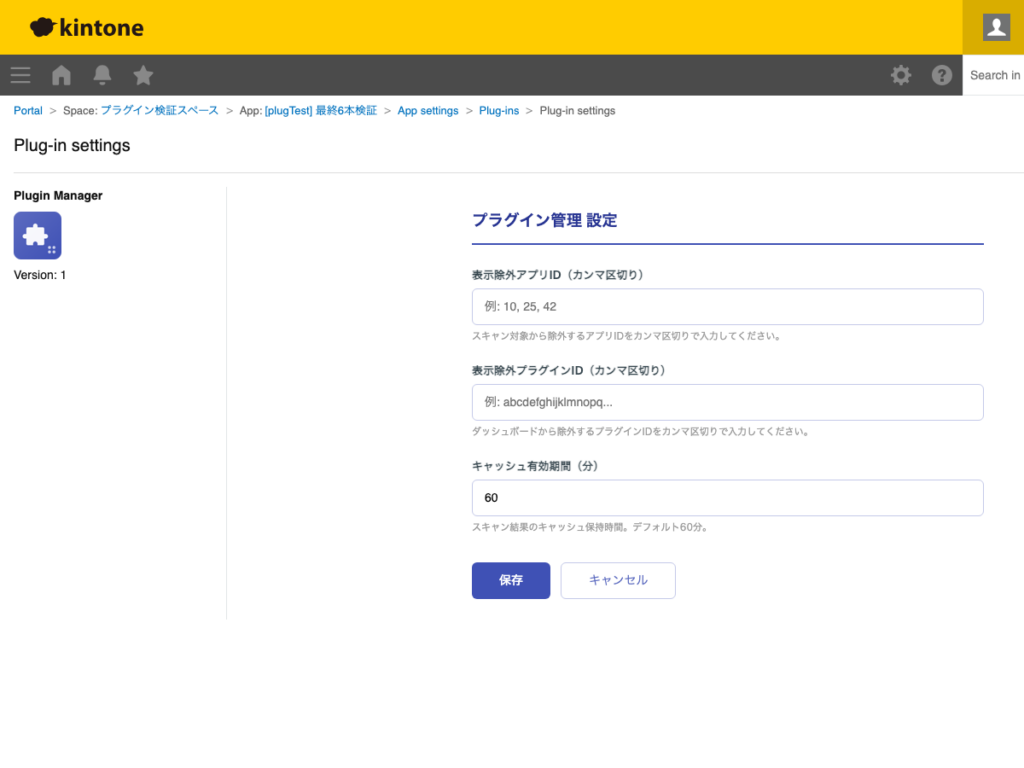
Task: Save settings with the 保存 button
Action: pos(510,580)
